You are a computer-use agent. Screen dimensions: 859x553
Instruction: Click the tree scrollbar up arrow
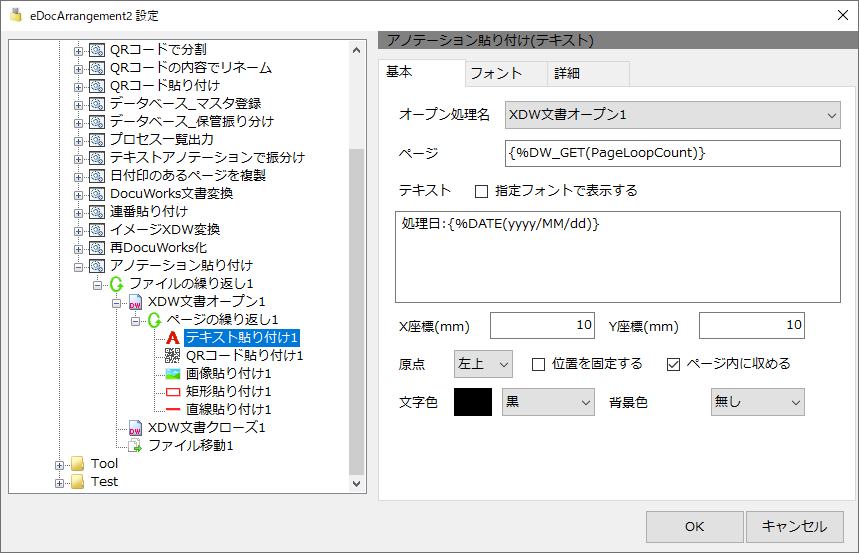(357, 50)
